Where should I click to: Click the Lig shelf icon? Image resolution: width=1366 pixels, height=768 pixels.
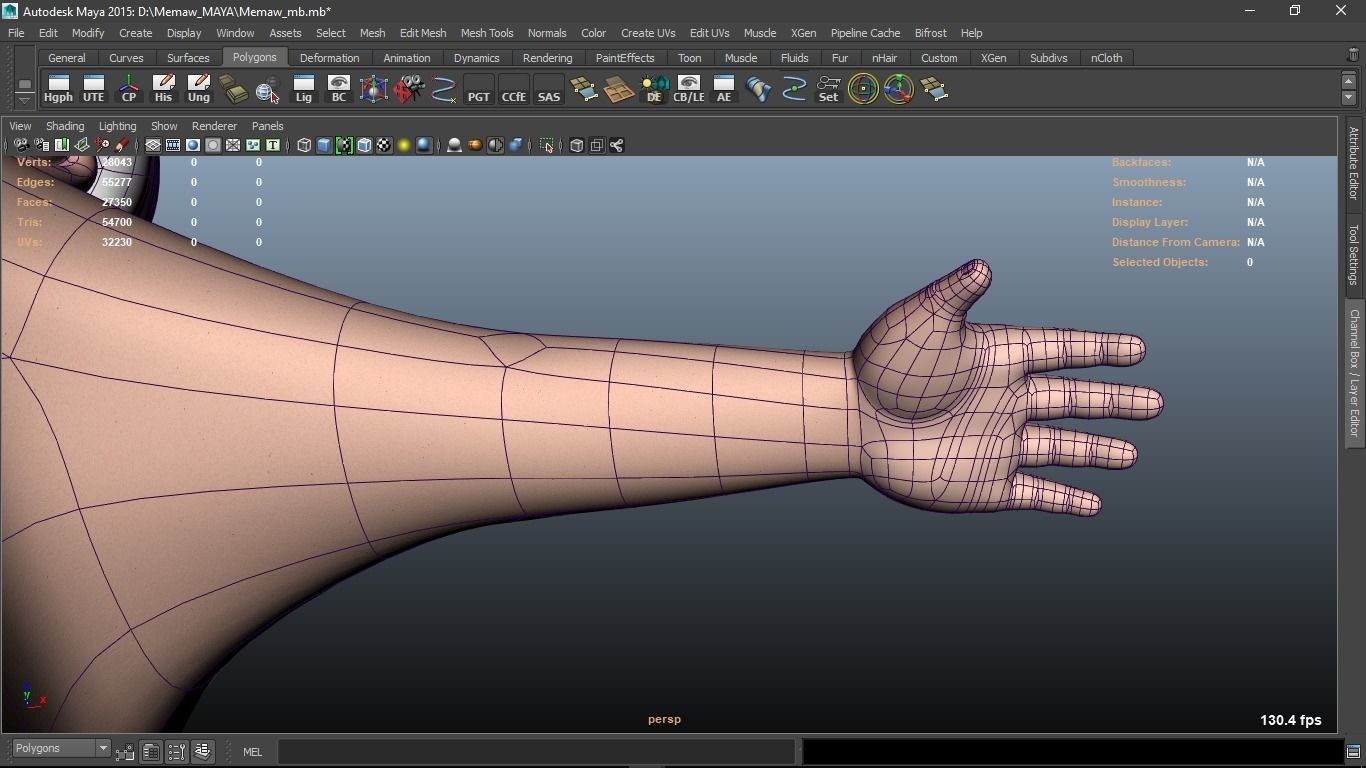tap(303, 89)
